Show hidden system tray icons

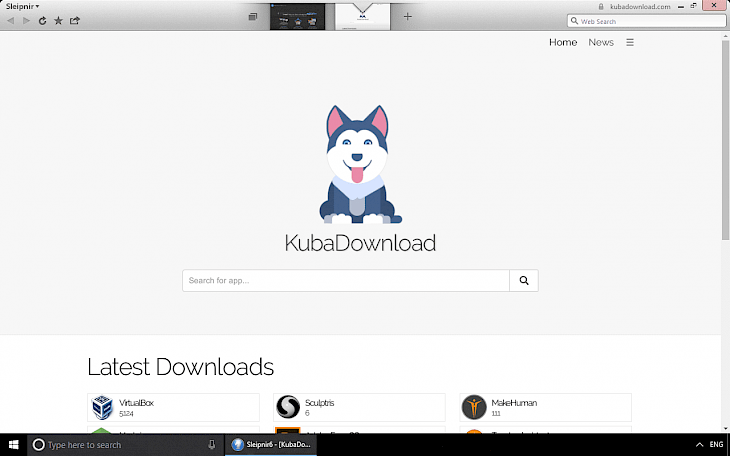(x=699, y=445)
